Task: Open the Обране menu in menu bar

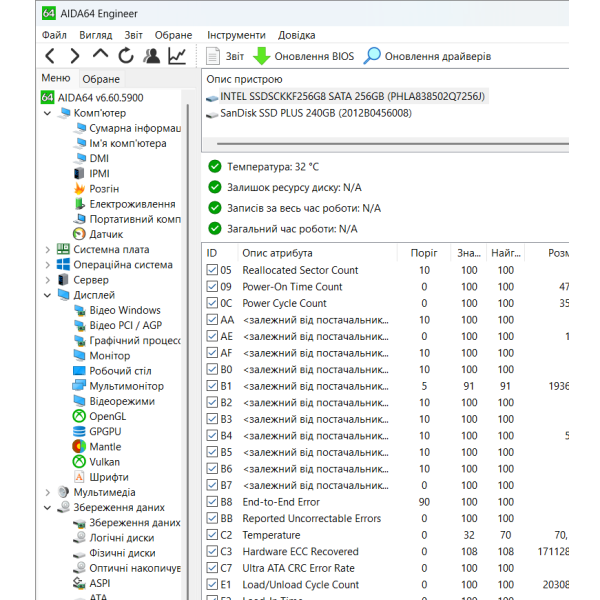Action: pos(173,35)
